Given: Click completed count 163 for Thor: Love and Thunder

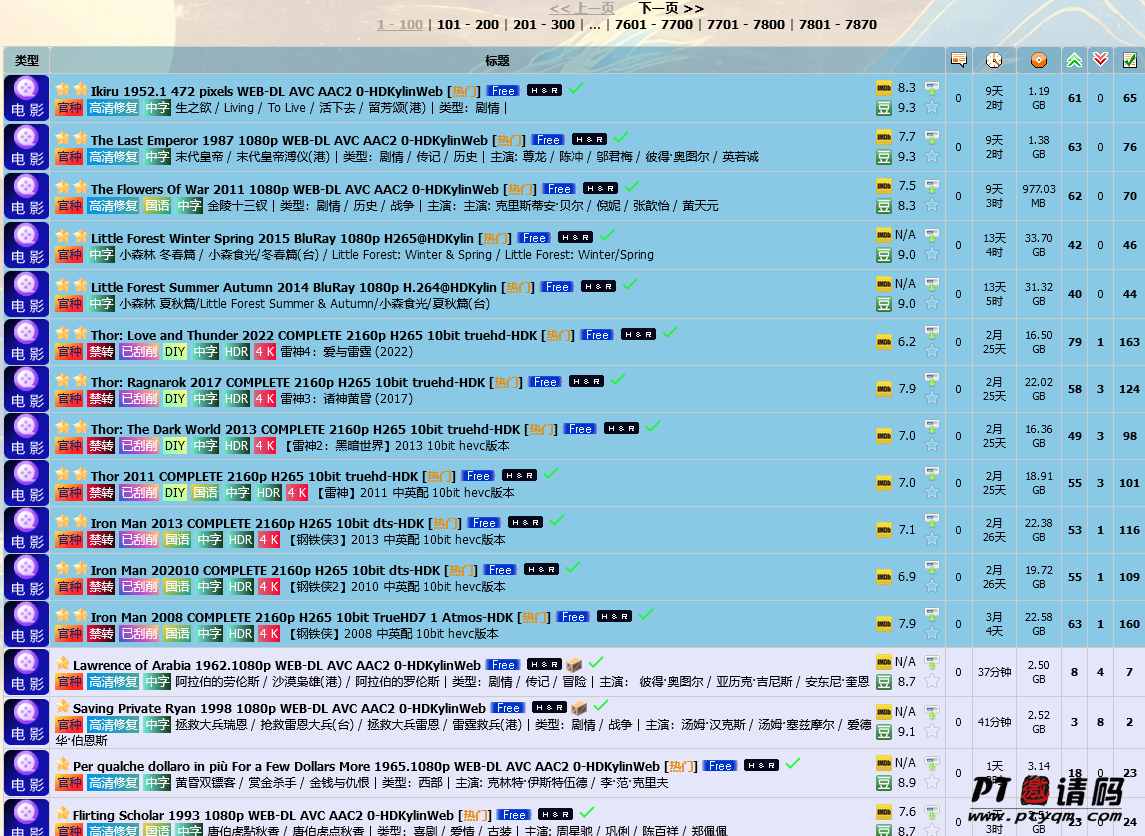Looking at the screenshot, I should coord(1129,342).
